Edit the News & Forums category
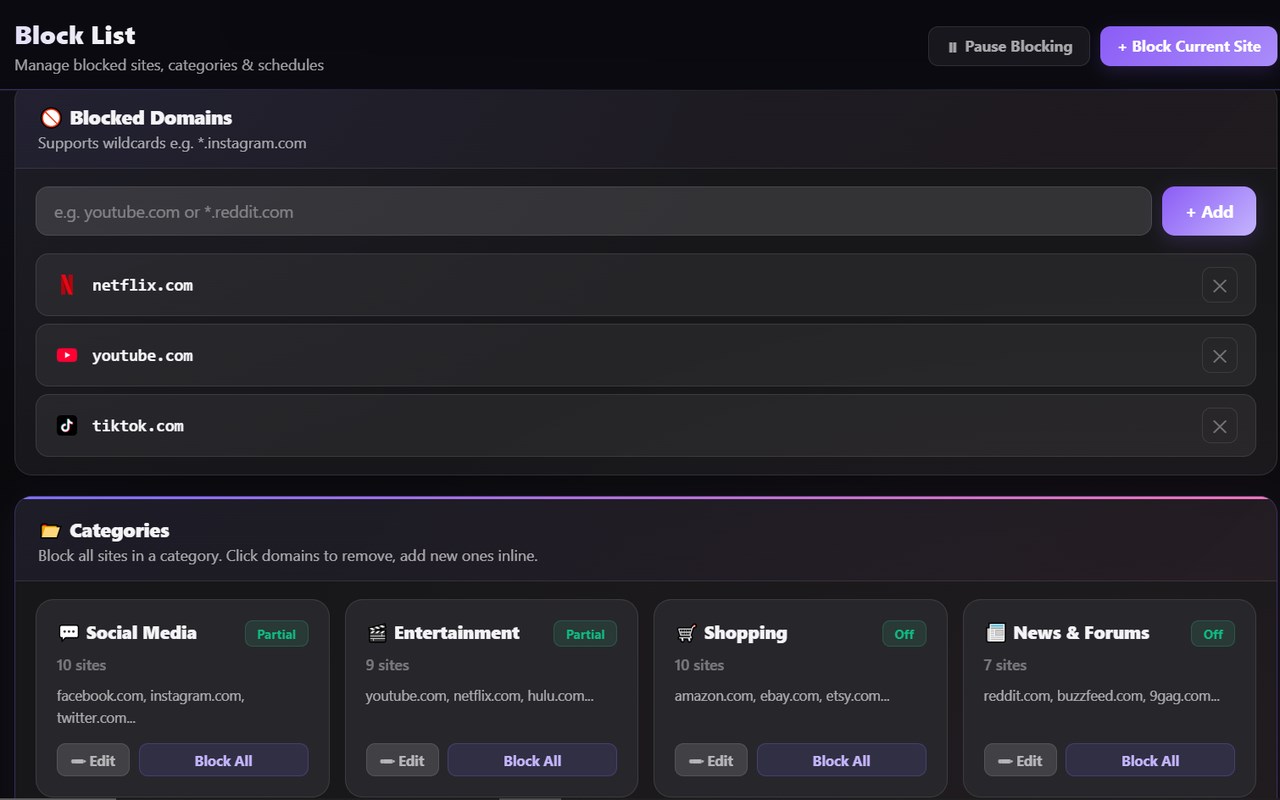The width and height of the screenshot is (1280, 800). coord(1020,760)
